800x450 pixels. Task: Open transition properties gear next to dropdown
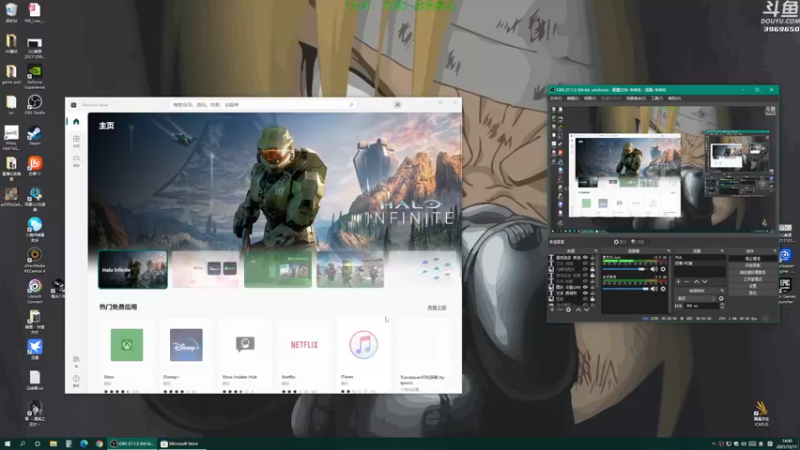721,298
